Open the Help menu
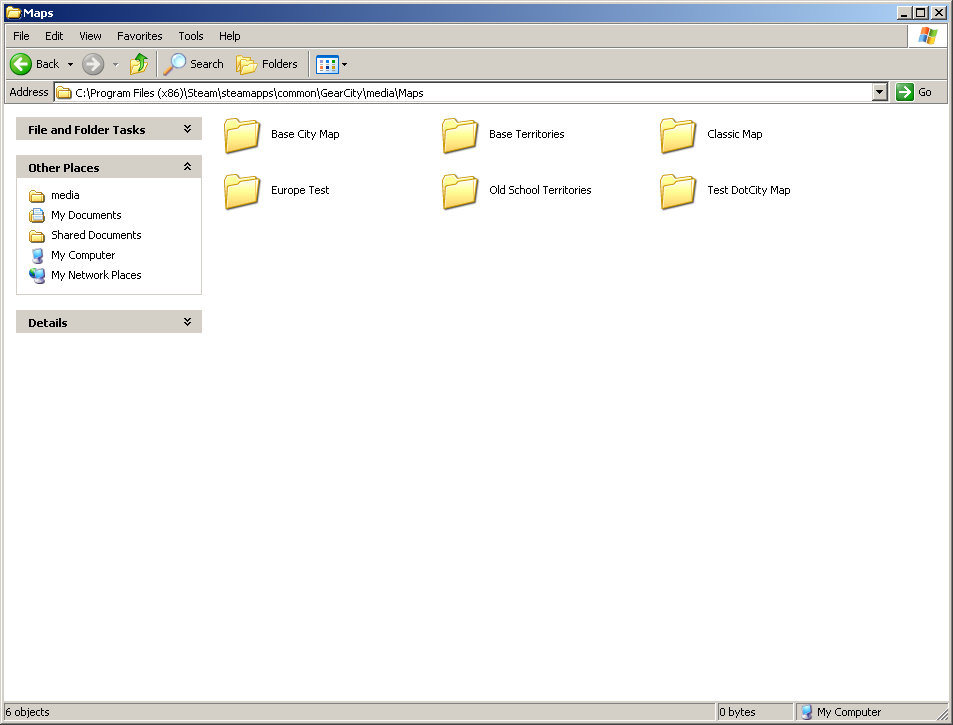Image resolution: width=953 pixels, height=725 pixels. (230, 36)
